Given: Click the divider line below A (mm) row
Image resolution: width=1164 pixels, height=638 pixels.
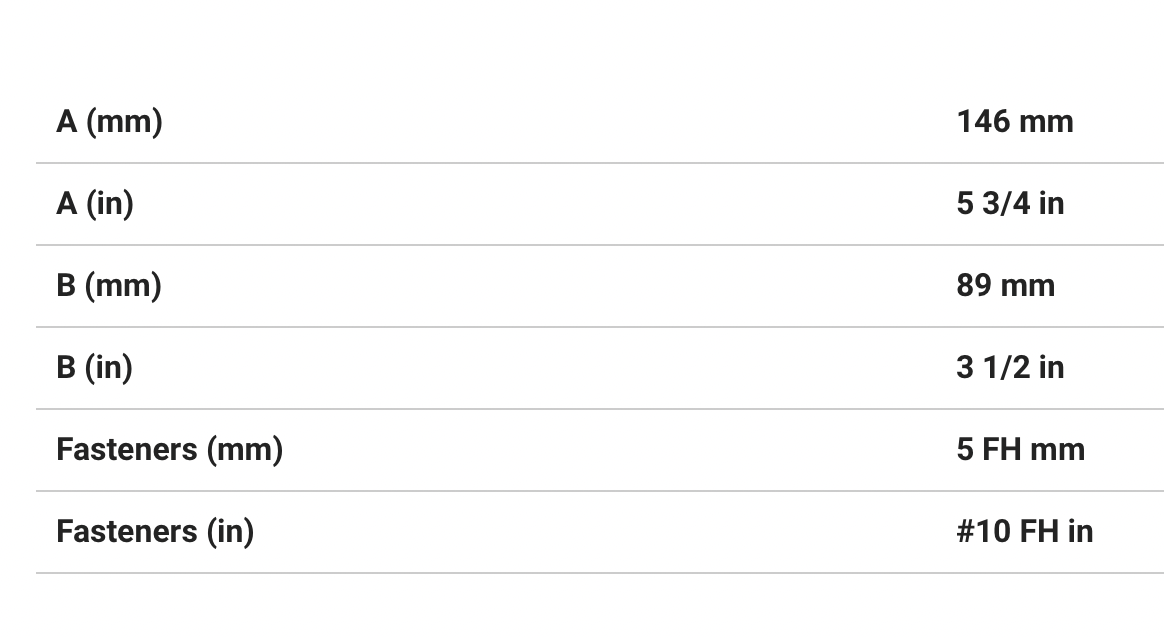Looking at the screenshot, I should (600, 163).
